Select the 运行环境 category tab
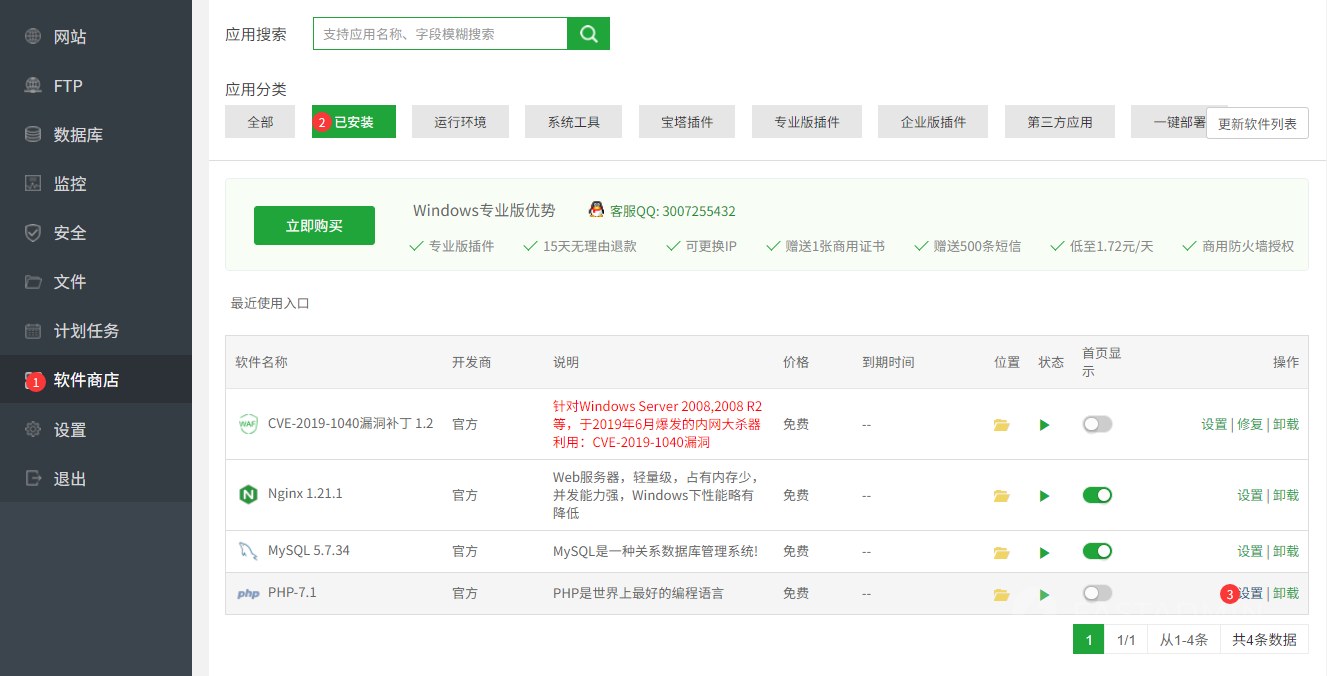This screenshot has height=676, width=1327. pos(460,122)
